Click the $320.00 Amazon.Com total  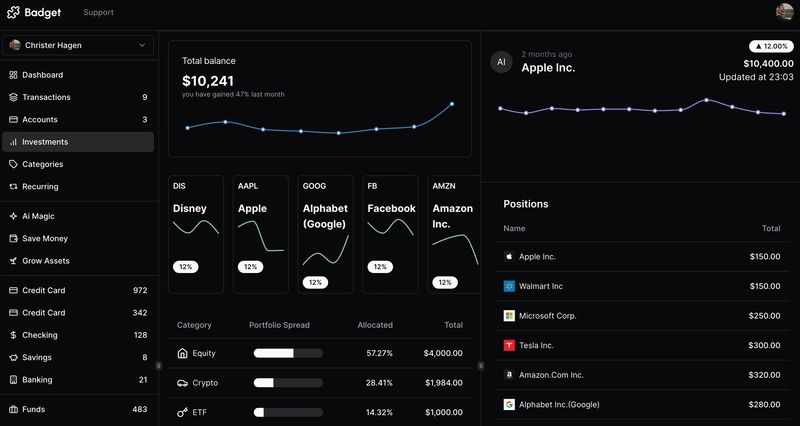tap(764, 375)
